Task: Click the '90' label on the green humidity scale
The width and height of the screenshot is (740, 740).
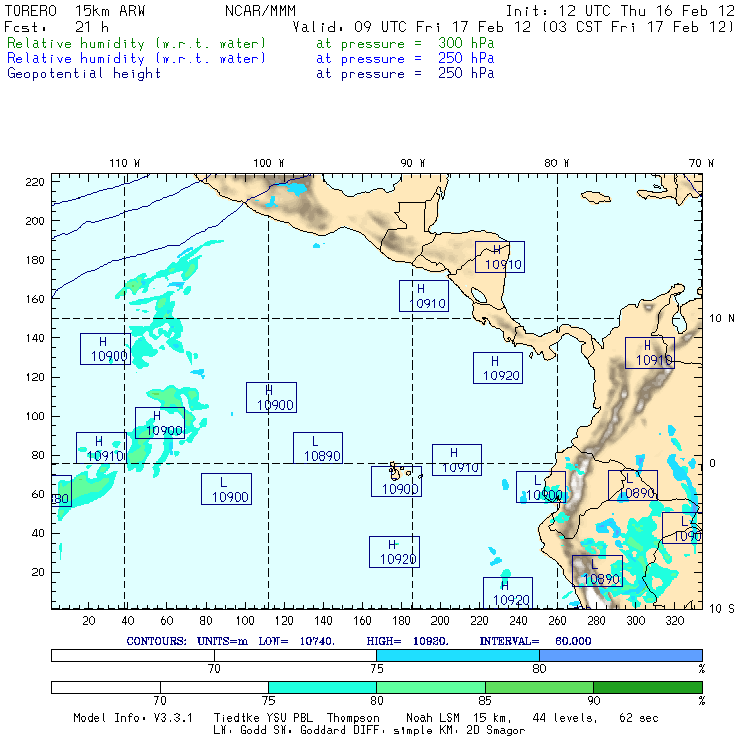Action: [593, 700]
